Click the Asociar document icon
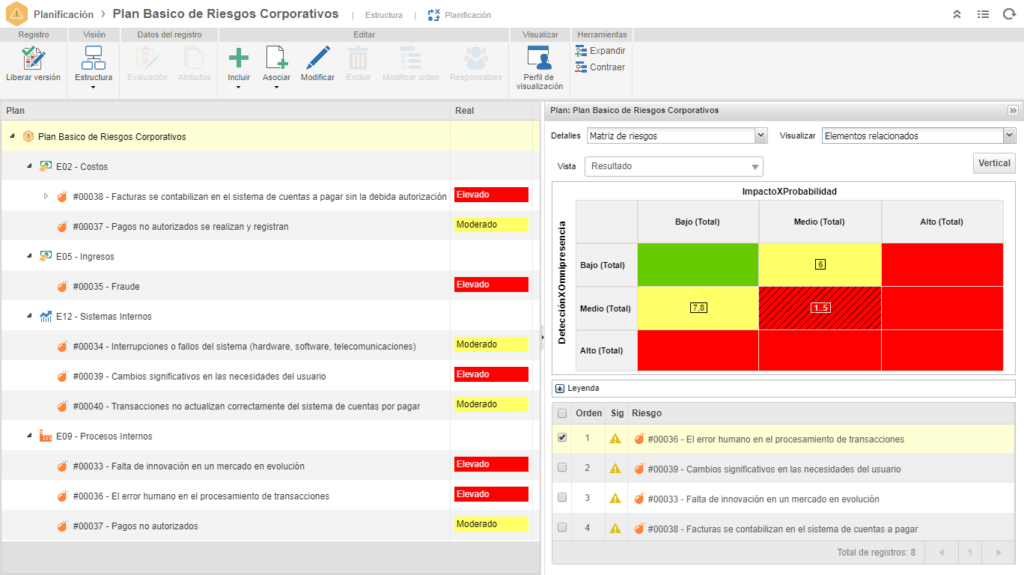1024x575 pixels. (x=276, y=58)
